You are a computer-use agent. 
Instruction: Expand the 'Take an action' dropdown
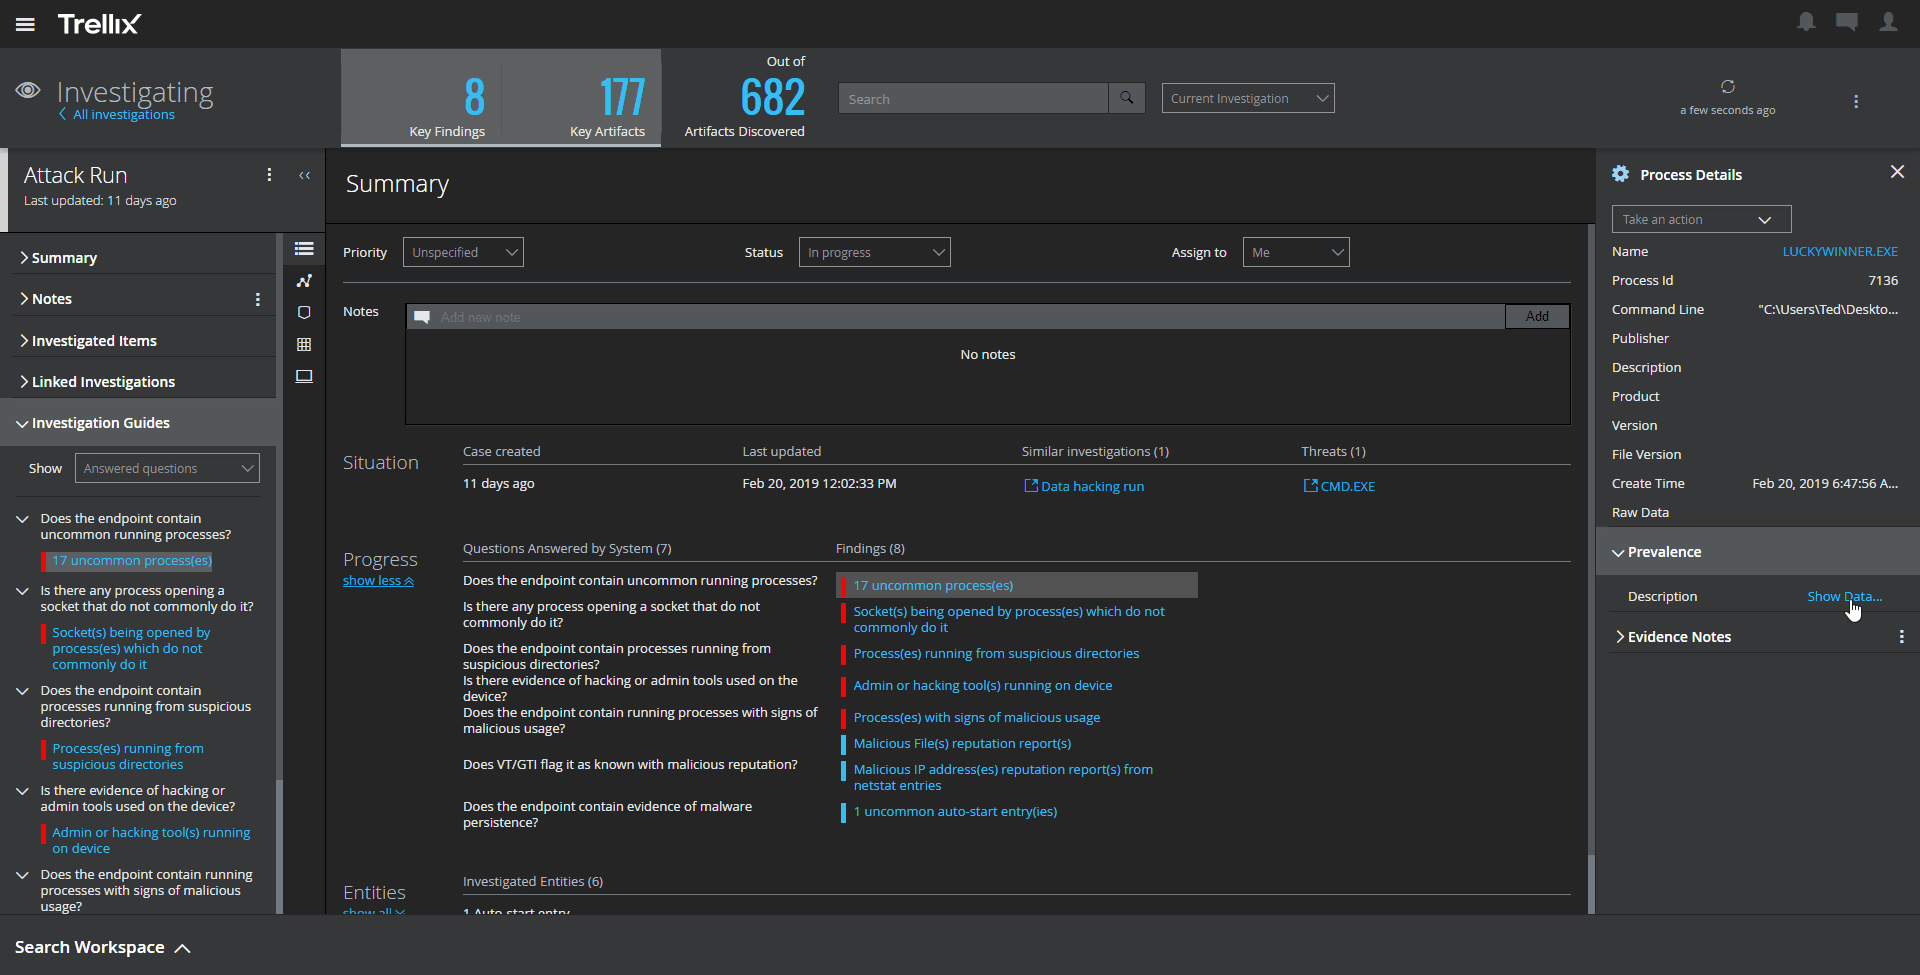click(1700, 219)
